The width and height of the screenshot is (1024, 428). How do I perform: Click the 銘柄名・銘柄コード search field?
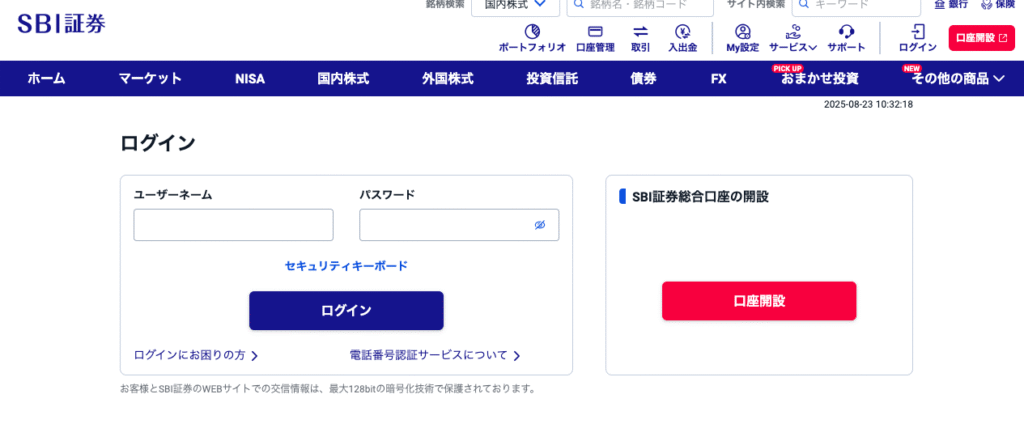[x=640, y=5]
